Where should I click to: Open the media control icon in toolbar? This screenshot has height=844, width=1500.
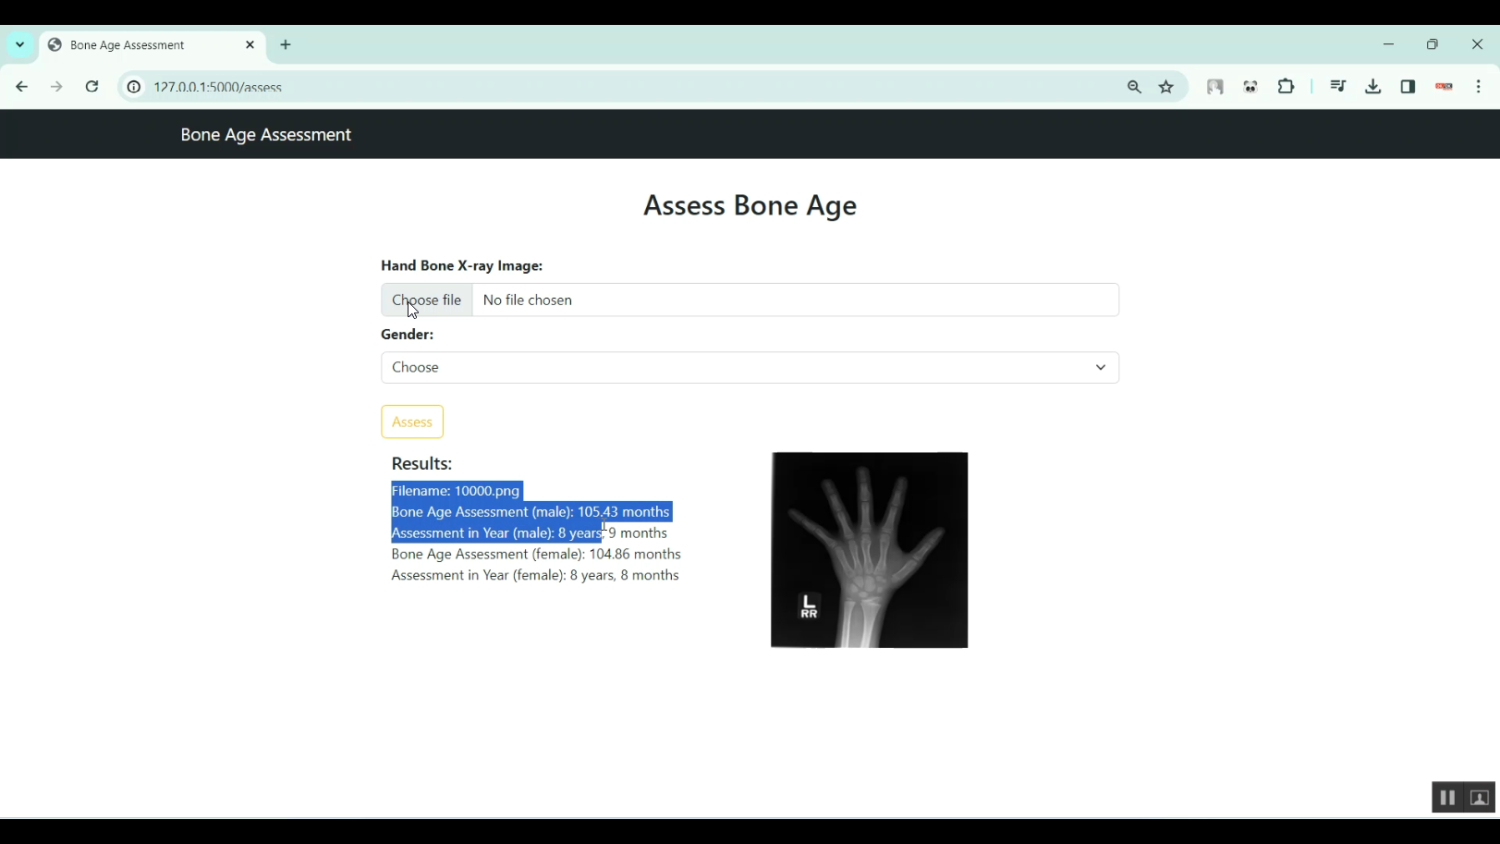pyautogui.click(x=1338, y=87)
